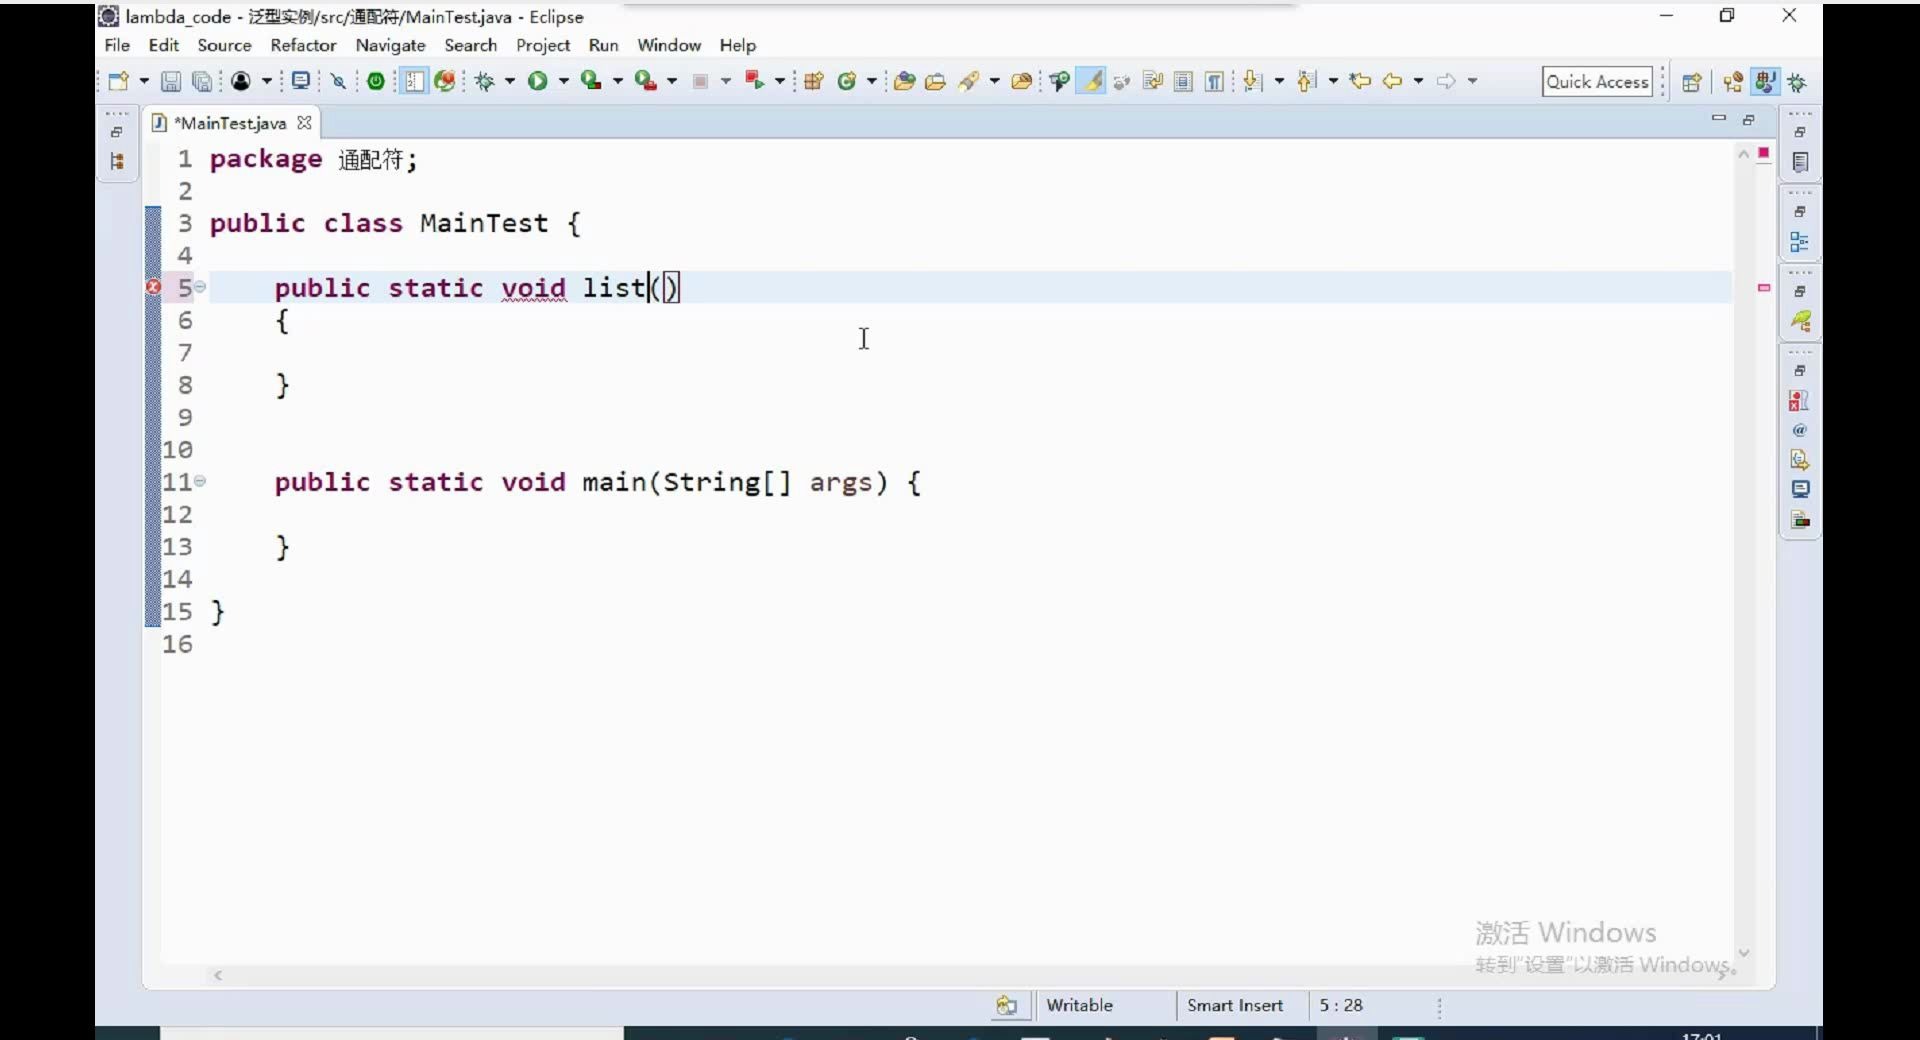Screen dimensions: 1920x1040
Task: Open the Next Annotation dropdown arrow
Action: click(1279, 81)
